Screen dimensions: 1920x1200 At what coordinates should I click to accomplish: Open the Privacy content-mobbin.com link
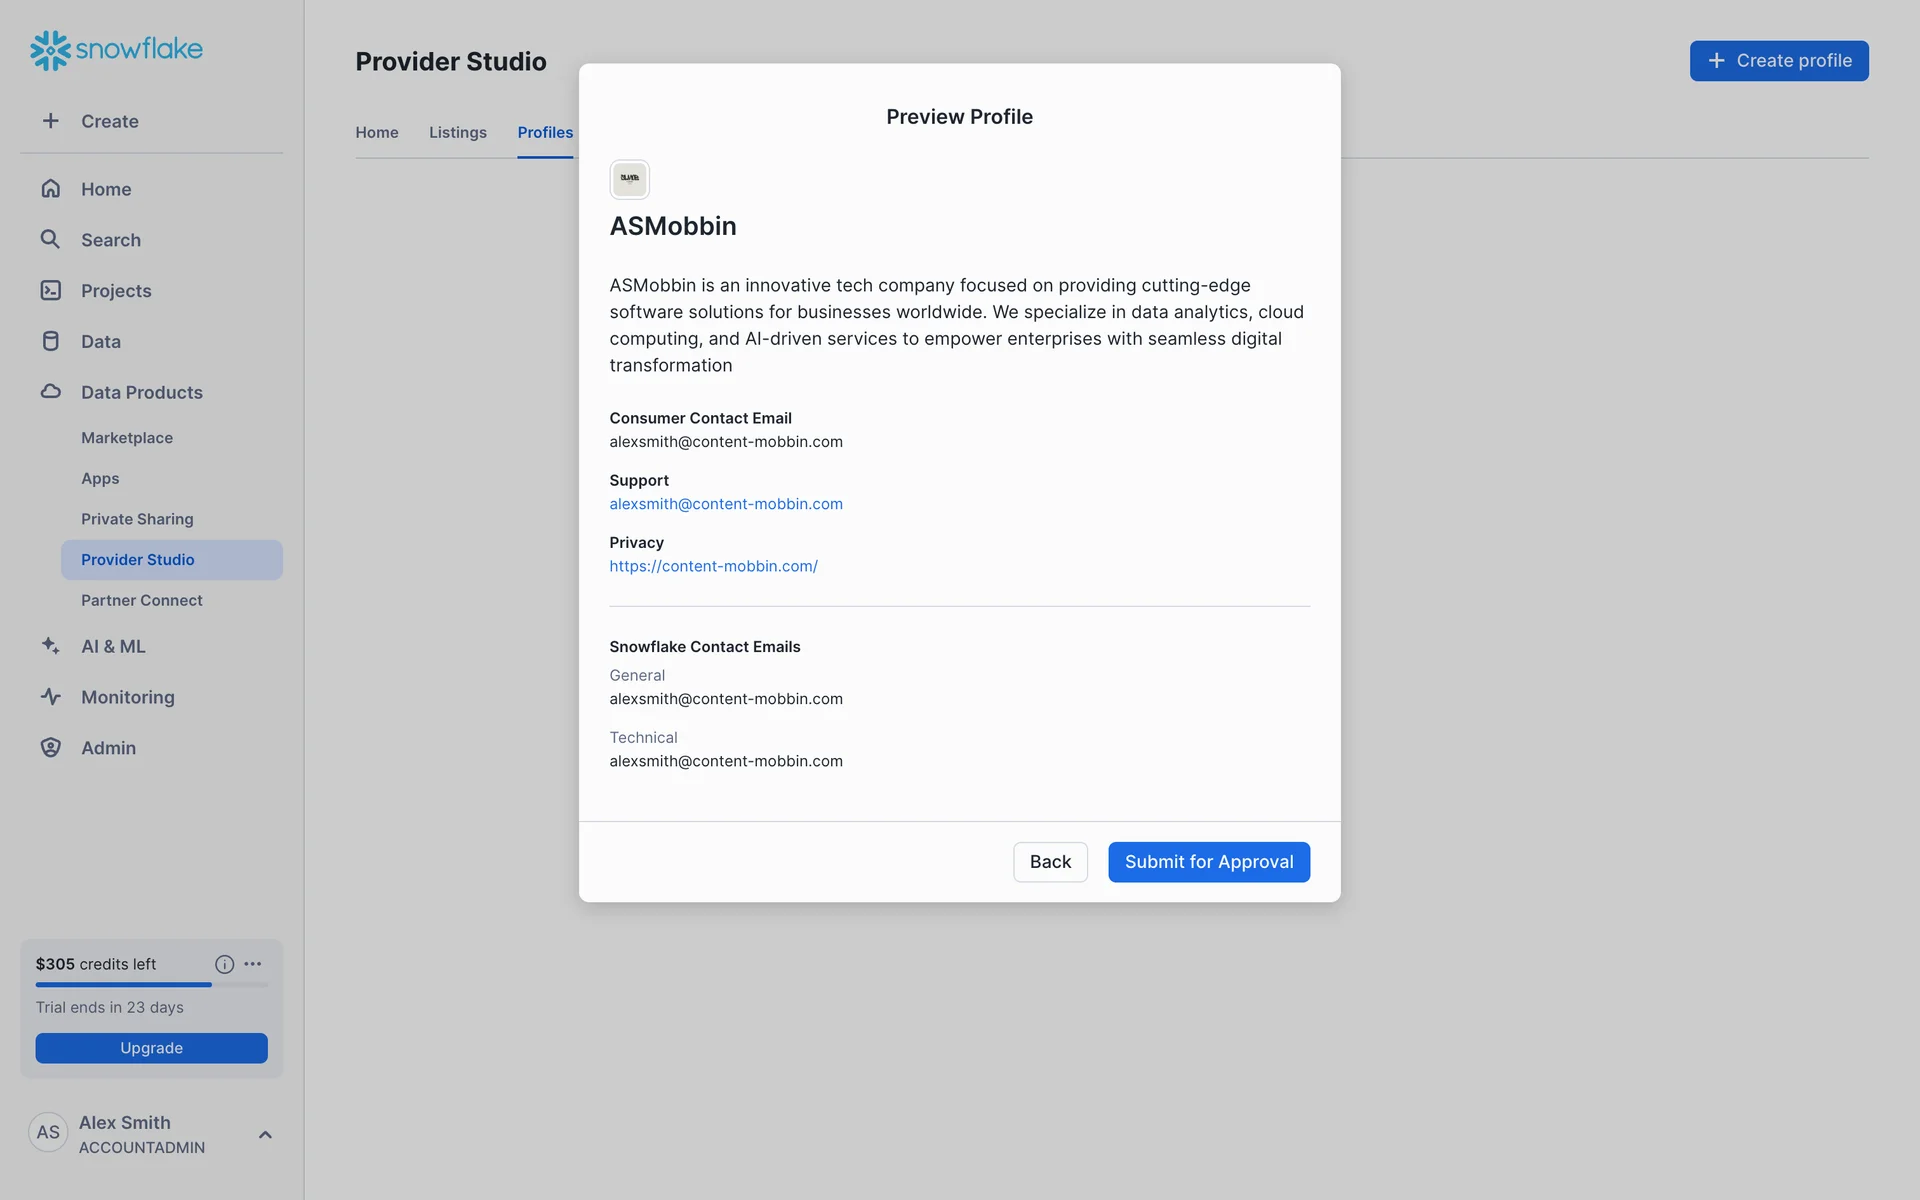pyautogui.click(x=713, y=566)
